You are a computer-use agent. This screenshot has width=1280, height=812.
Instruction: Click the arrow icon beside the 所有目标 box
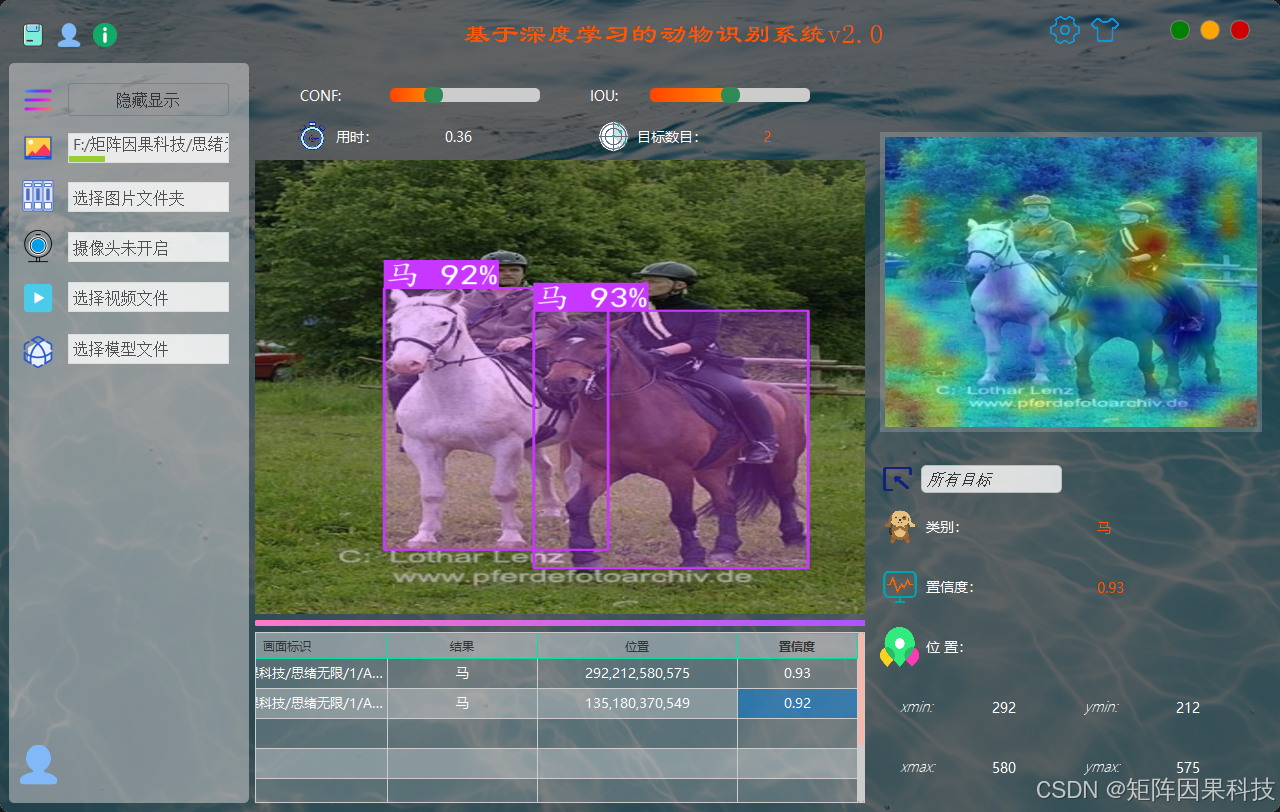(897, 479)
